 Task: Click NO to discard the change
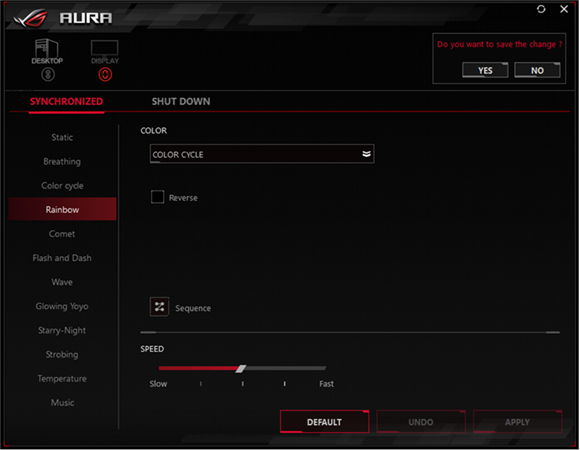(537, 70)
